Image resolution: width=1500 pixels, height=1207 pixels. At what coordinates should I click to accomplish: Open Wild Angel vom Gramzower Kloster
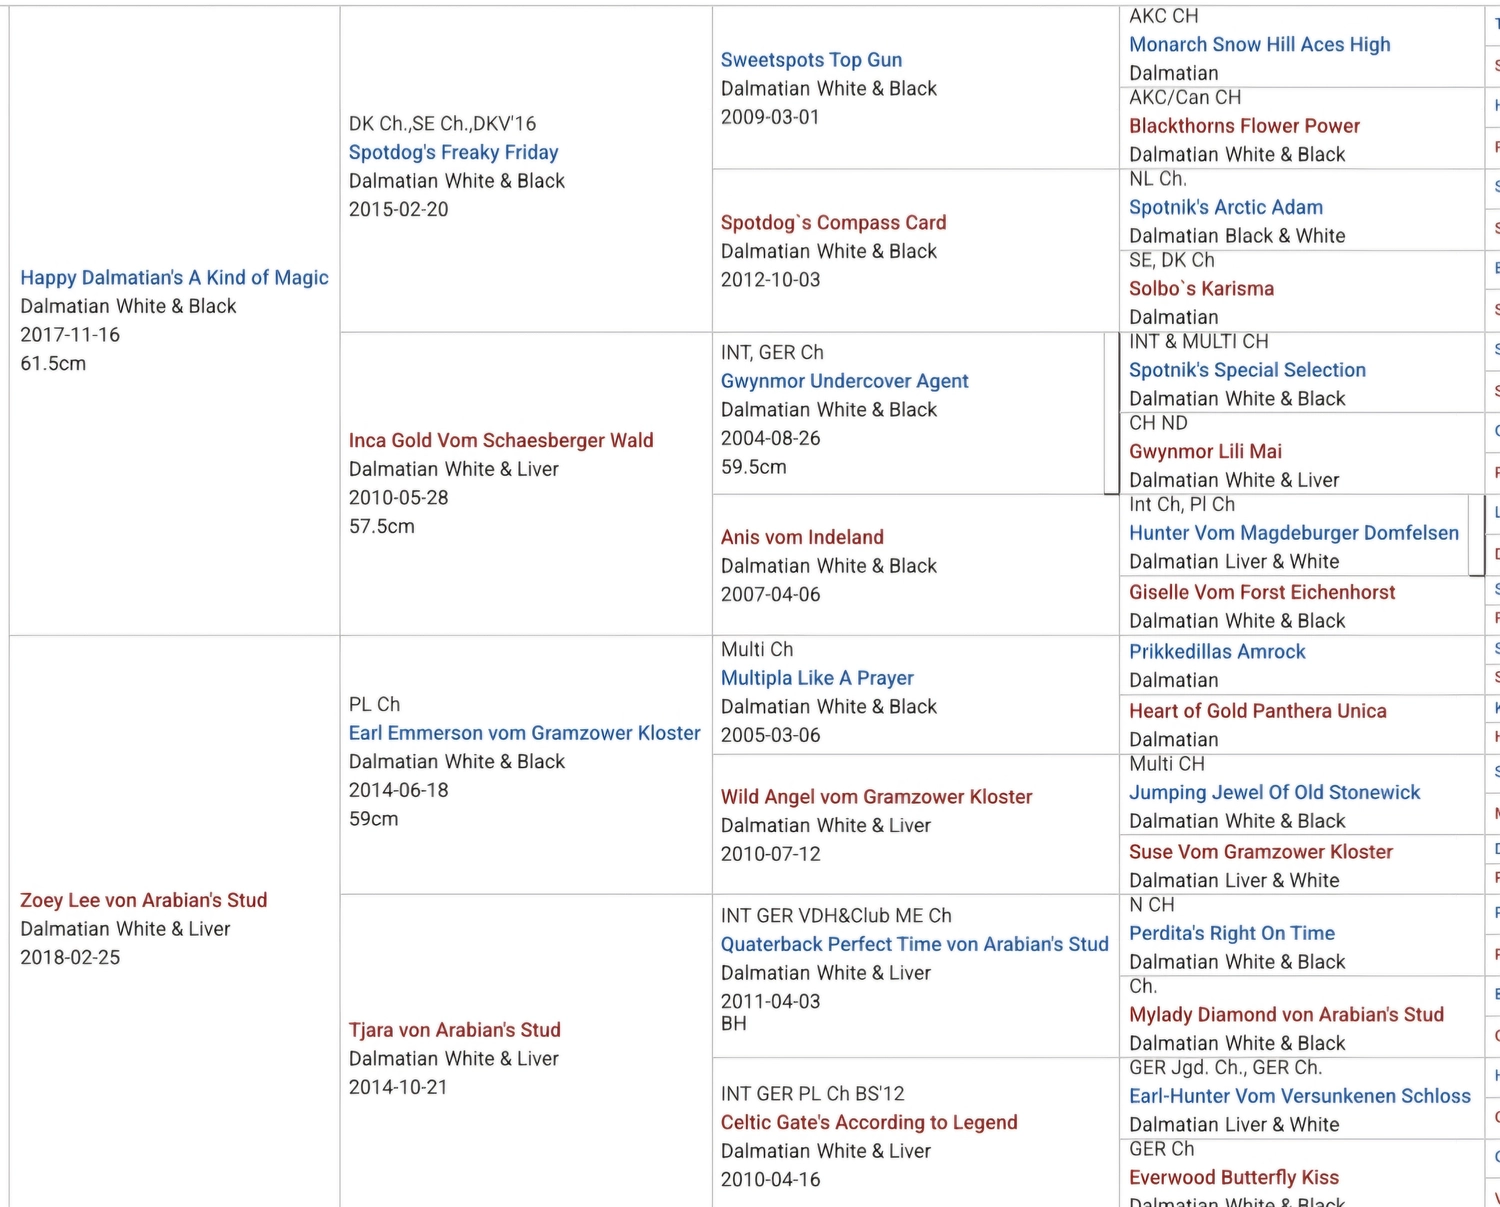[x=876, y=797]
